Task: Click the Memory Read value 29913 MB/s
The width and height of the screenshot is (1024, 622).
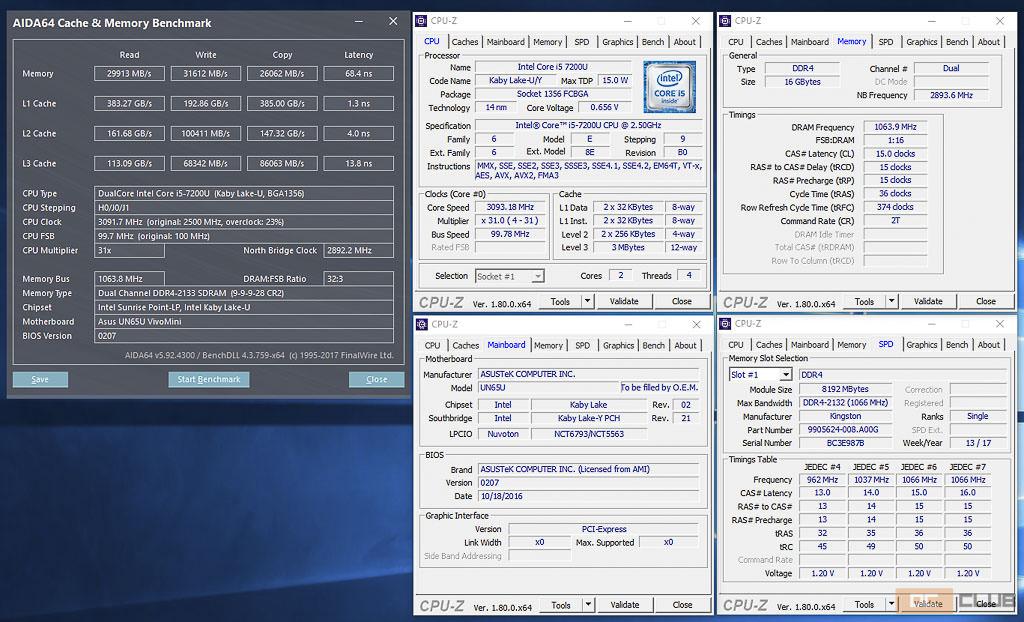Action: 129,74
